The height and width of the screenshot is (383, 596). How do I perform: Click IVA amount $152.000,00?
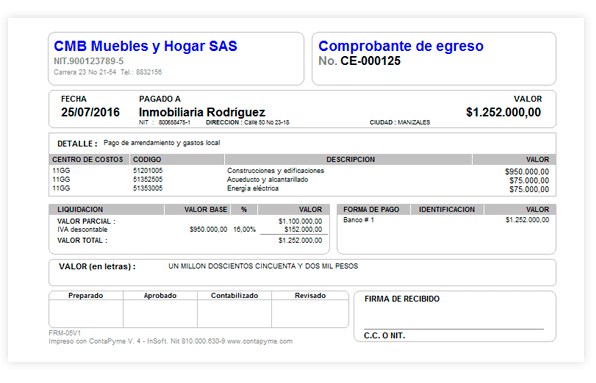tap(303, 230)
